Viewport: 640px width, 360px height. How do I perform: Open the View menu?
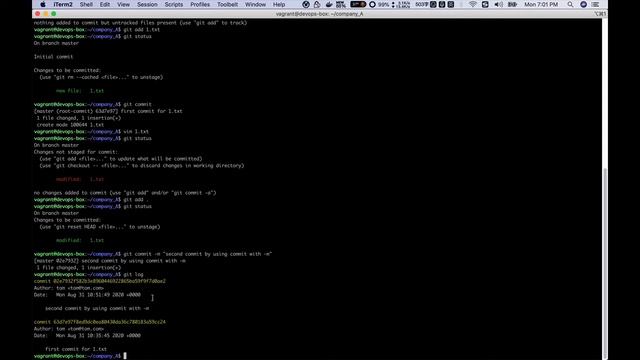point(123,4)
